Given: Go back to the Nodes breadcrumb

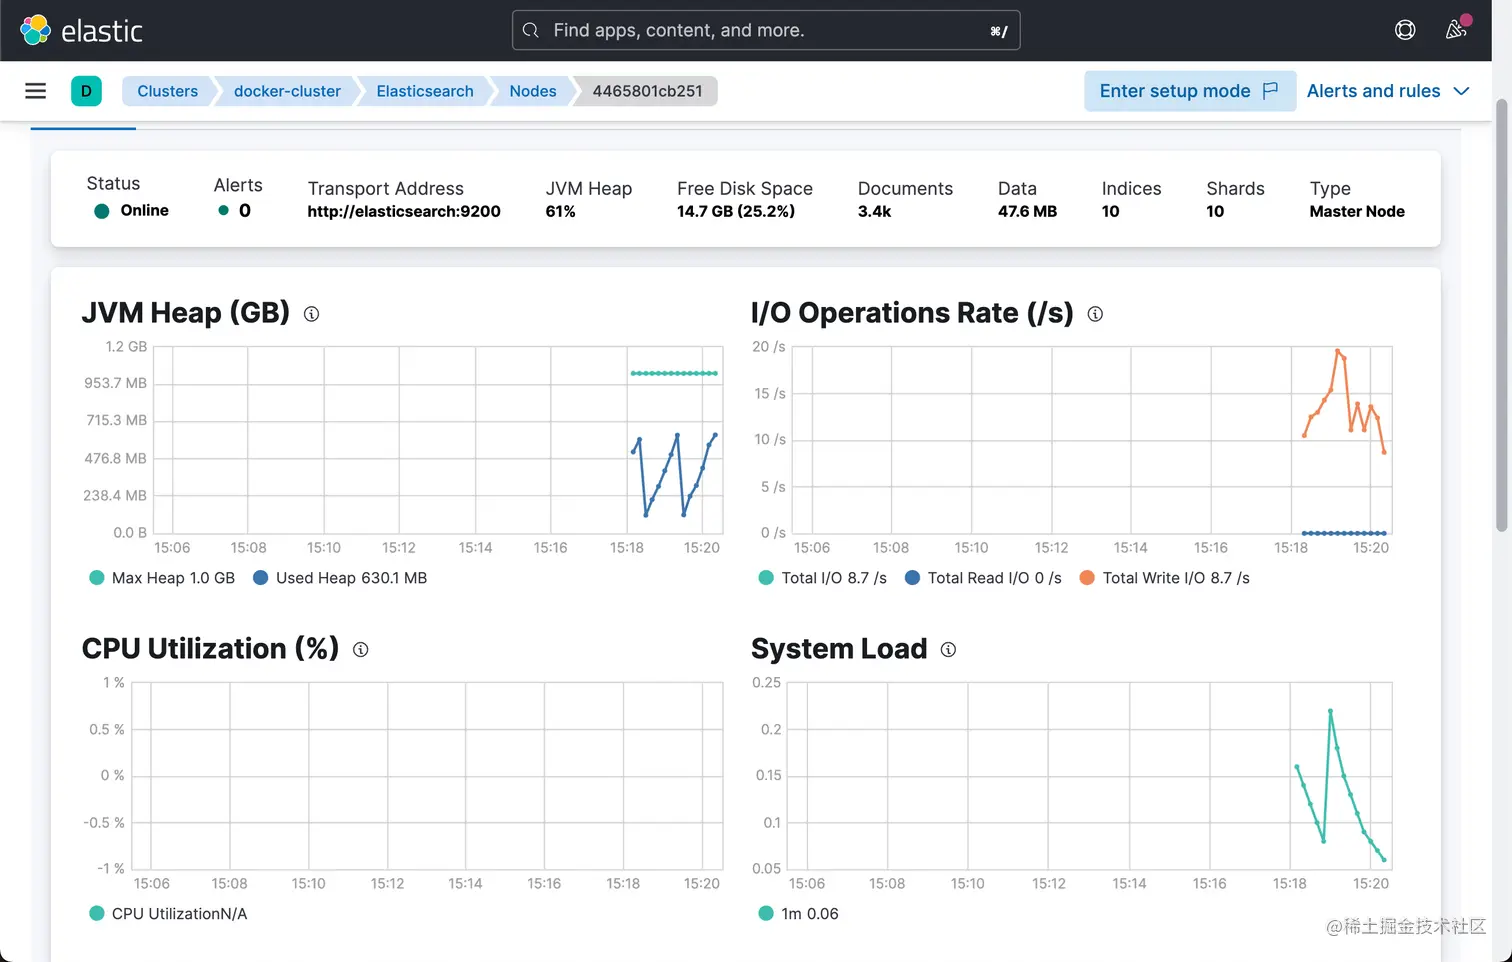Looking at the screenshot, I should pyautogui.click(x=533, y=91).
